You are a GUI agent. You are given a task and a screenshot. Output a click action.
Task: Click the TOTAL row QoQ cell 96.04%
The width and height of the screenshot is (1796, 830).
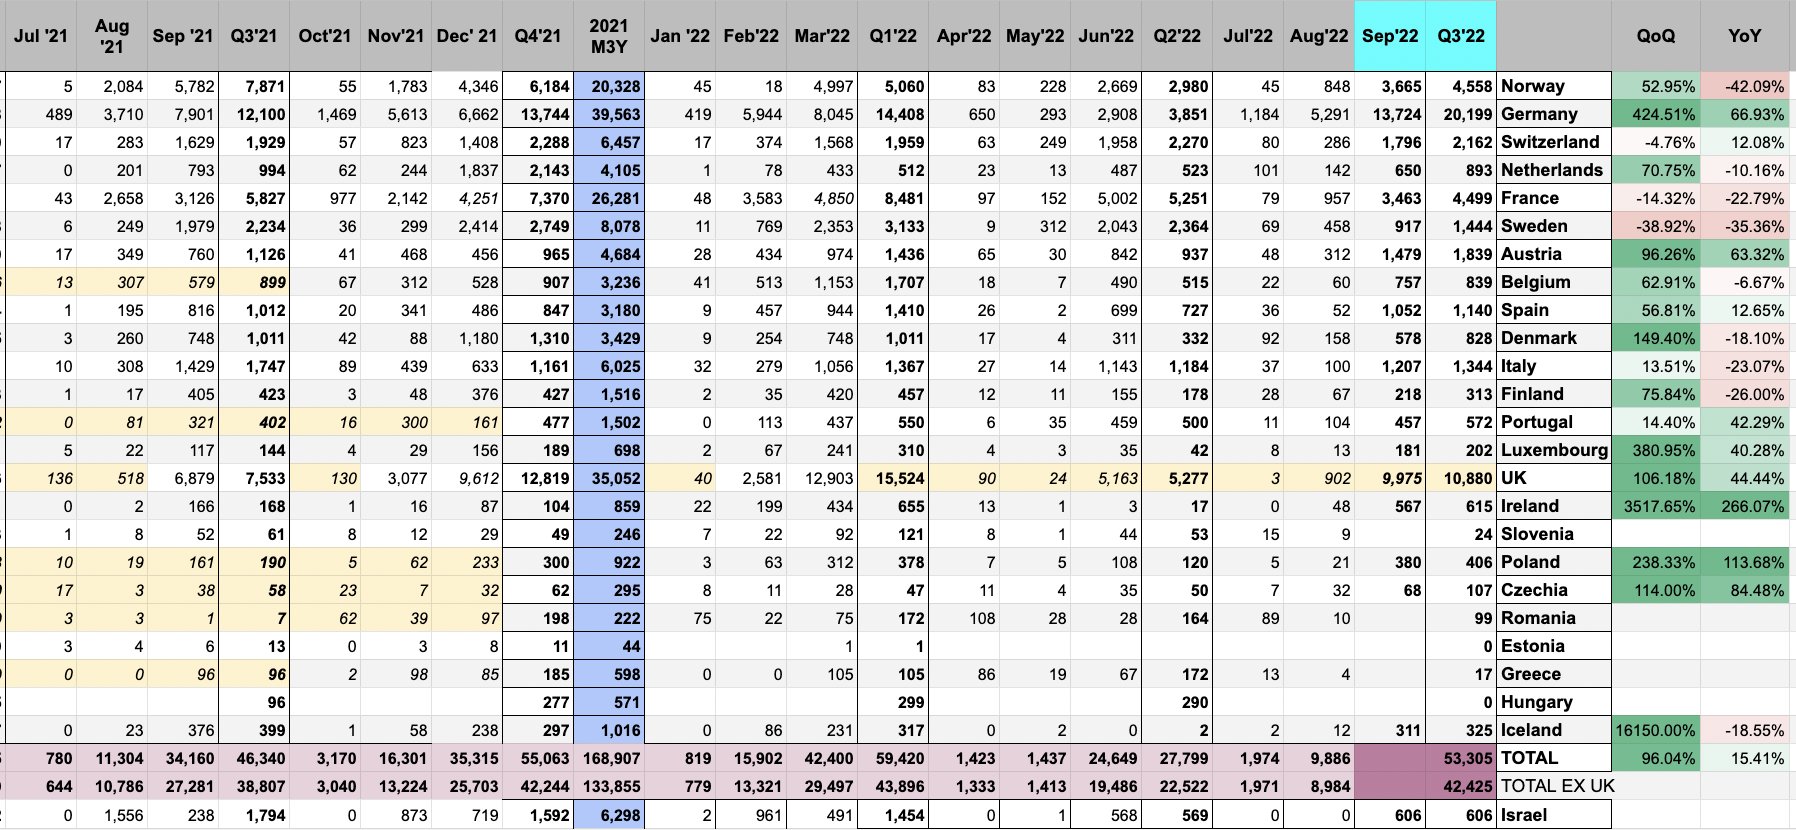coord(1655,758)
